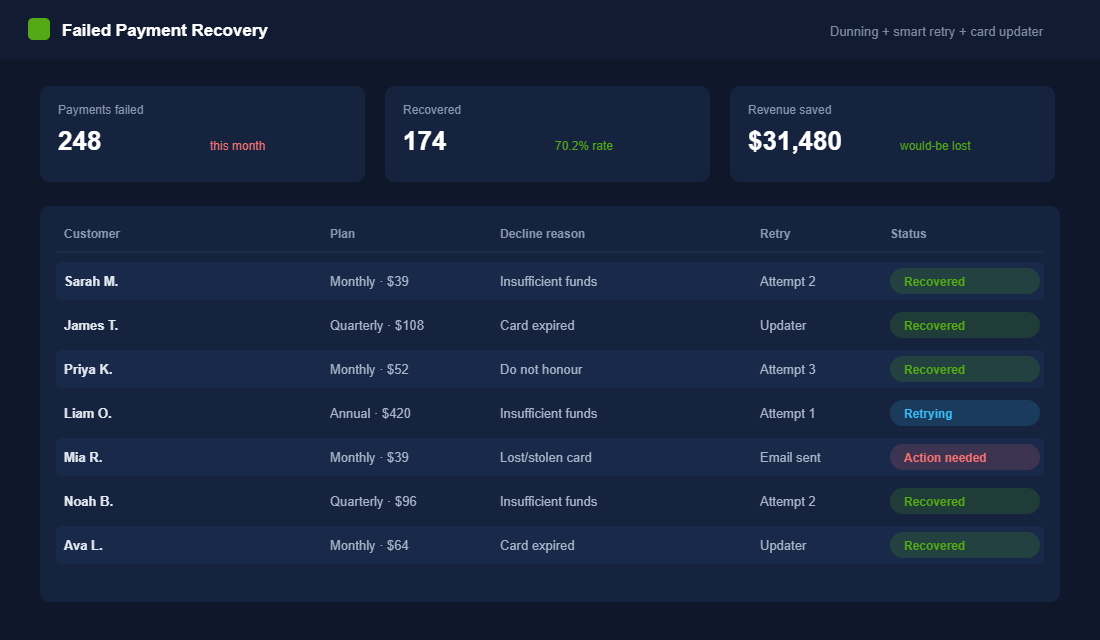This screenshot has width=1100, height=640.
Task: Select the Payments failed value 248
Action: [79, 141]
